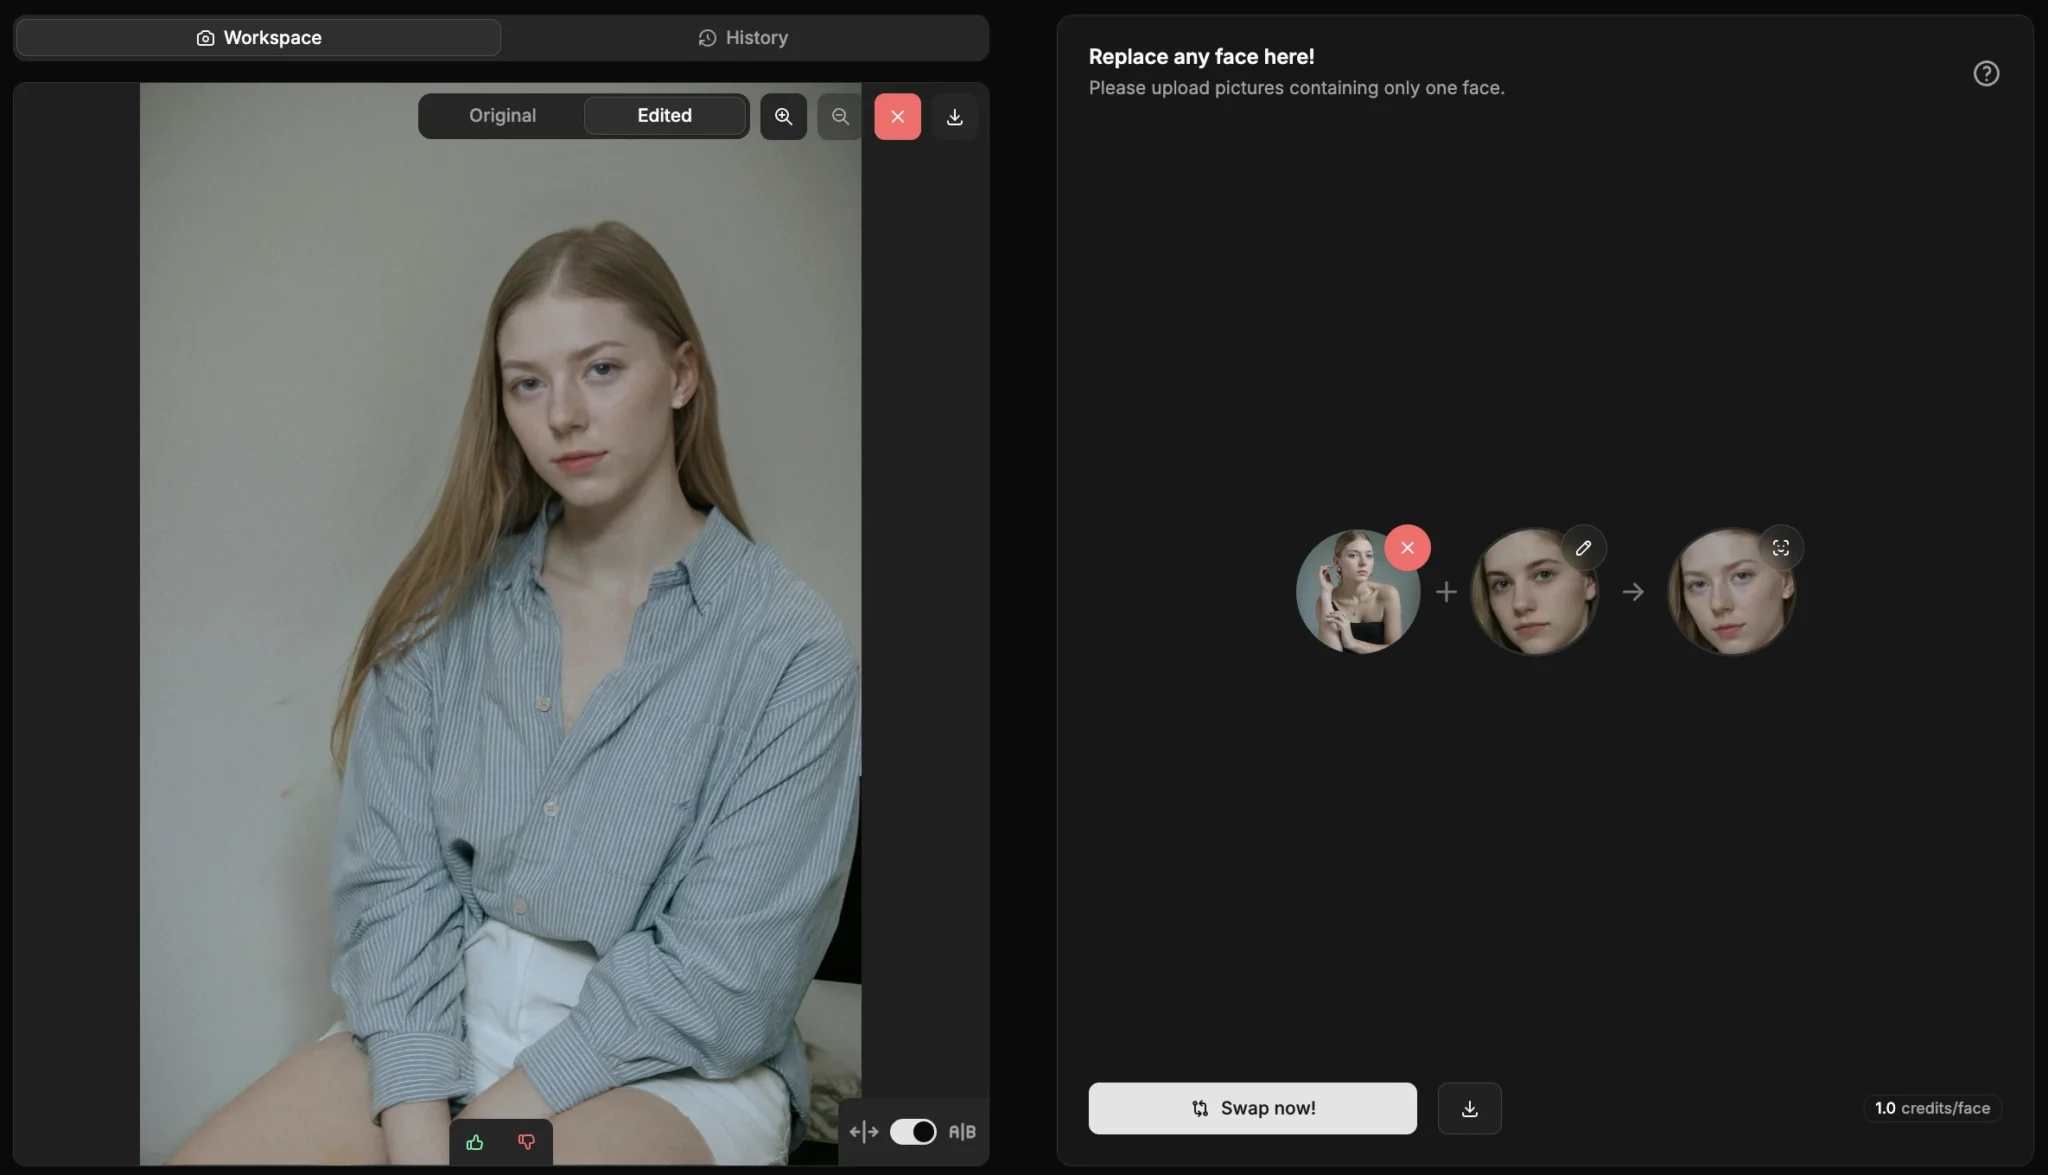This screenshot has width=2048, height=1175.
Task: Give a thumbs down to the result
Action: tap(526, 1141)
